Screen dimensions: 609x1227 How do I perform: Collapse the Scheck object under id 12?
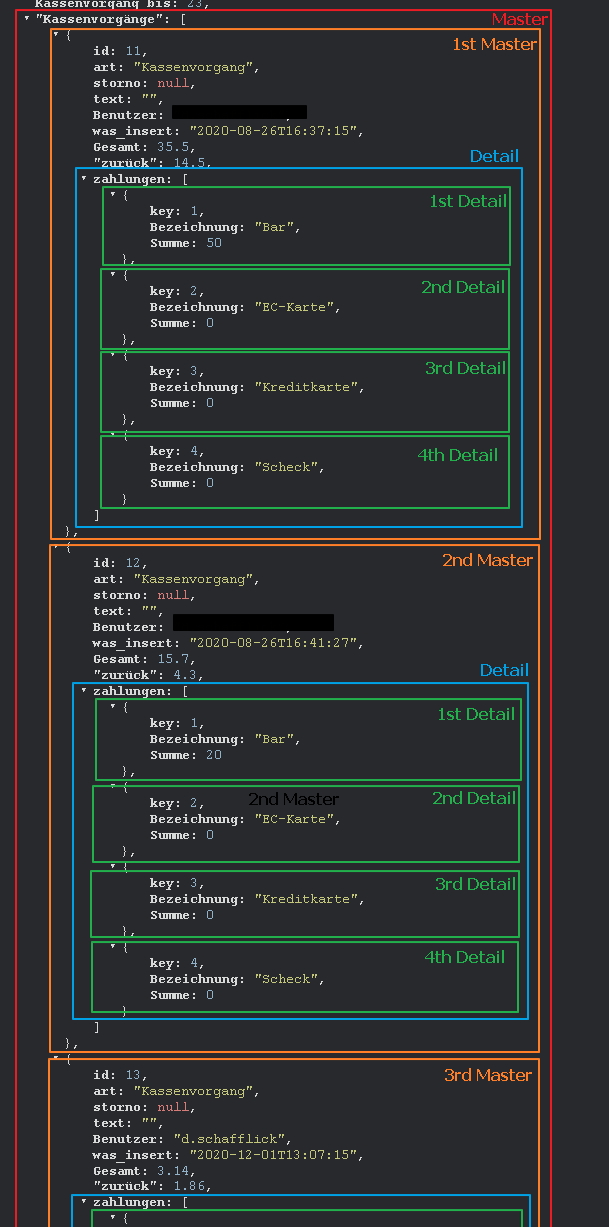click(x=113, y=947)
